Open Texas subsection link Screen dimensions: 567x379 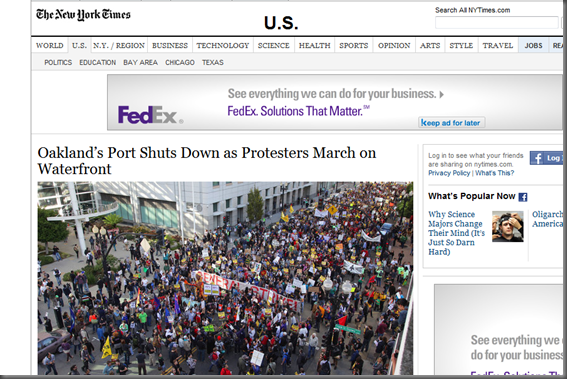pos(213,63)
